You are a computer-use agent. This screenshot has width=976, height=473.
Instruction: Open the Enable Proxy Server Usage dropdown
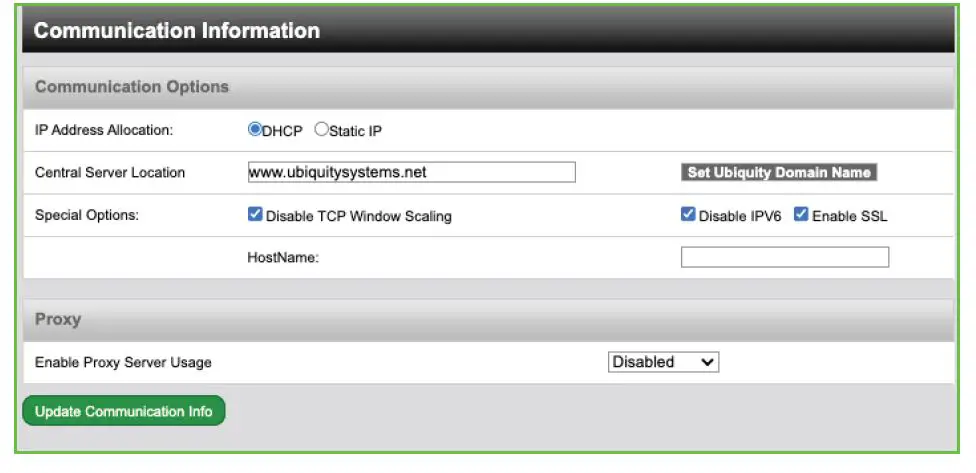click(x=663, y=362)
